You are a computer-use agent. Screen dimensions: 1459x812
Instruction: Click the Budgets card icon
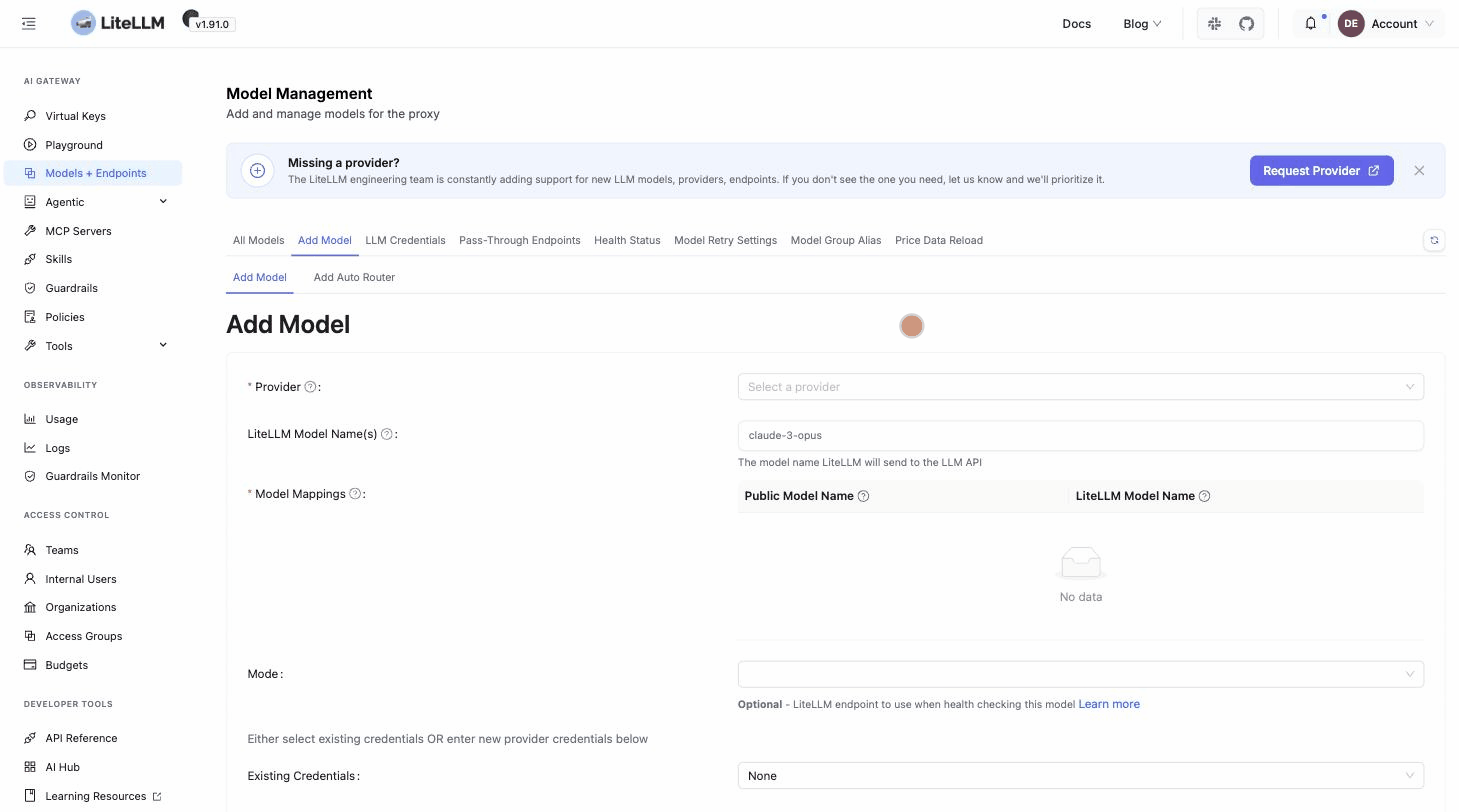pyautogui.click(x=30, y=665)
